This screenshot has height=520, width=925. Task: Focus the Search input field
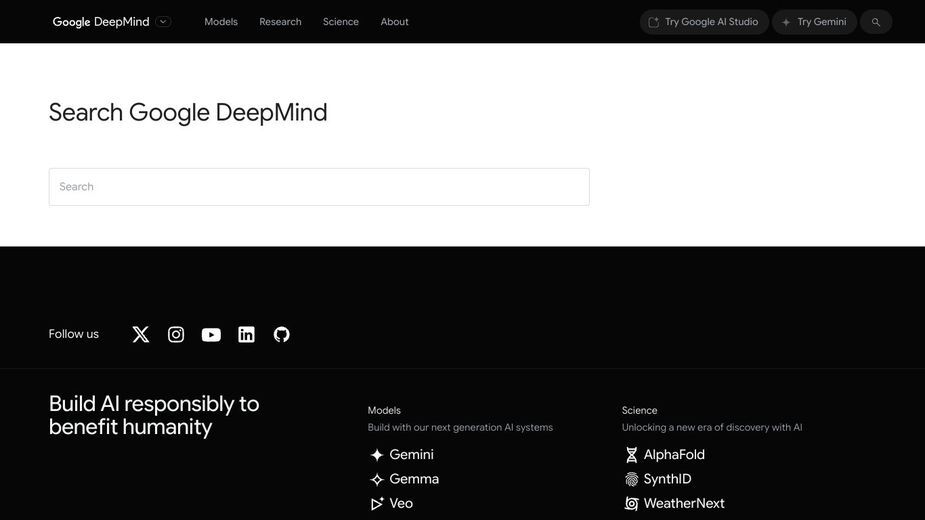click(x=319, y=187)
